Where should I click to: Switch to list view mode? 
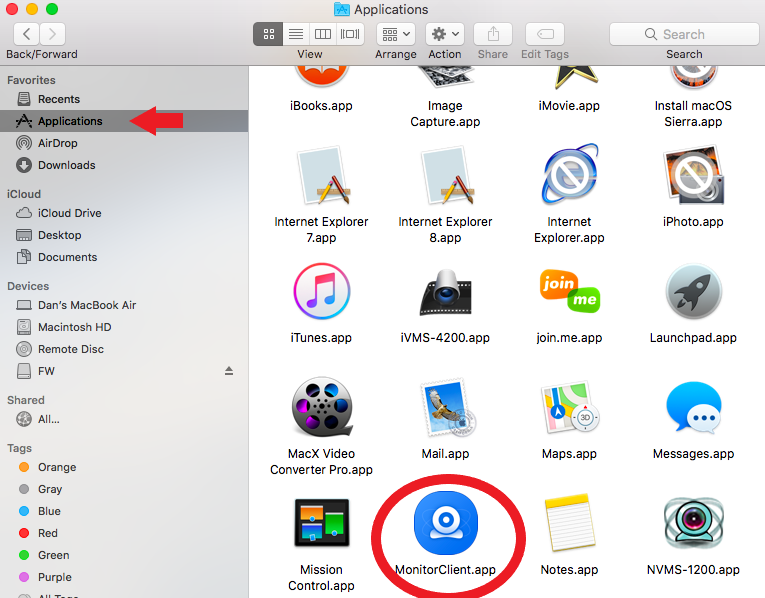coord(296,34)
